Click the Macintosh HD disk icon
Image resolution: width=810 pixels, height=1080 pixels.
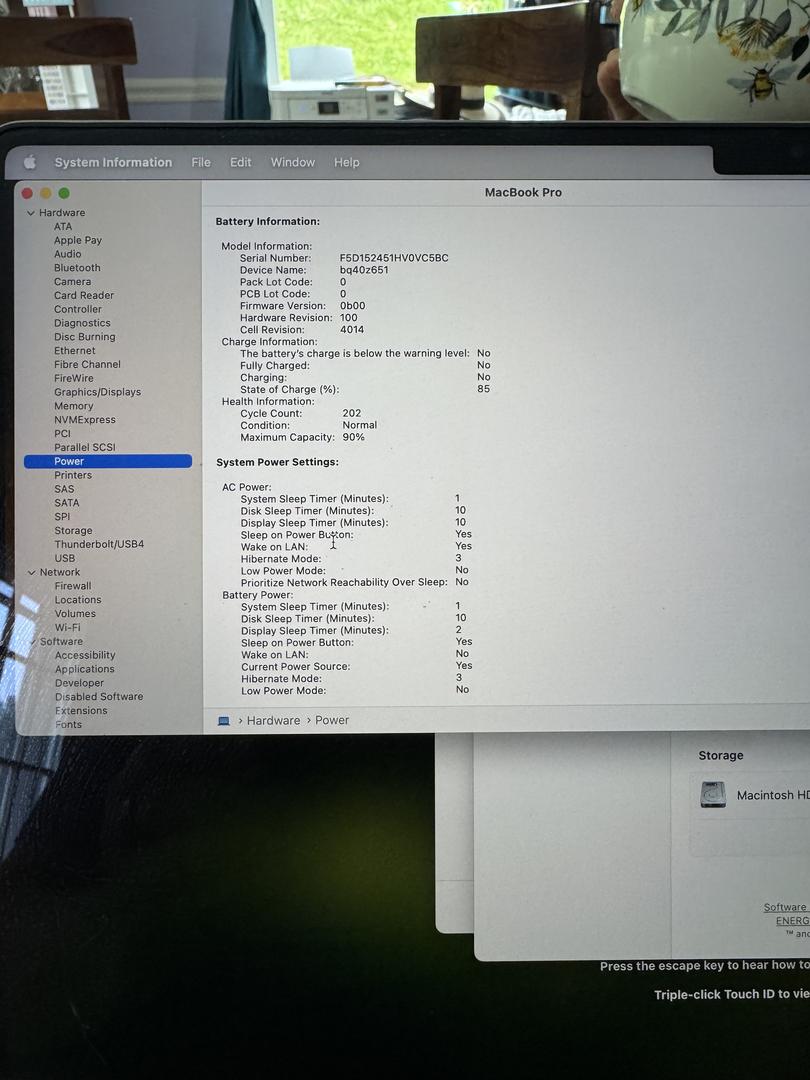pyautogui.click(x=713, y=795)
